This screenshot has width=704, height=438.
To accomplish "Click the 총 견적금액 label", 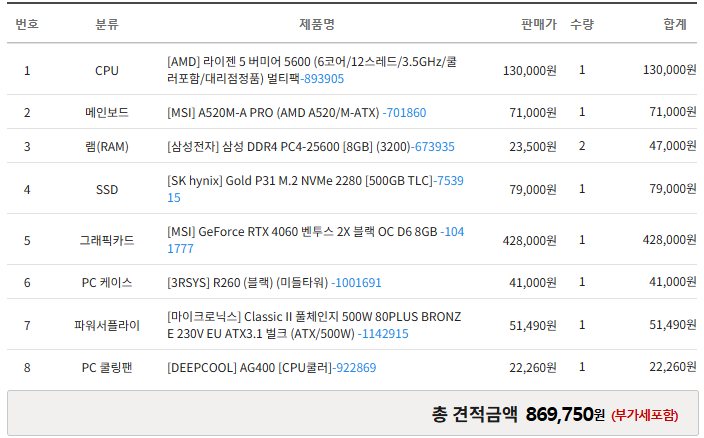I will tap(474, 414).
